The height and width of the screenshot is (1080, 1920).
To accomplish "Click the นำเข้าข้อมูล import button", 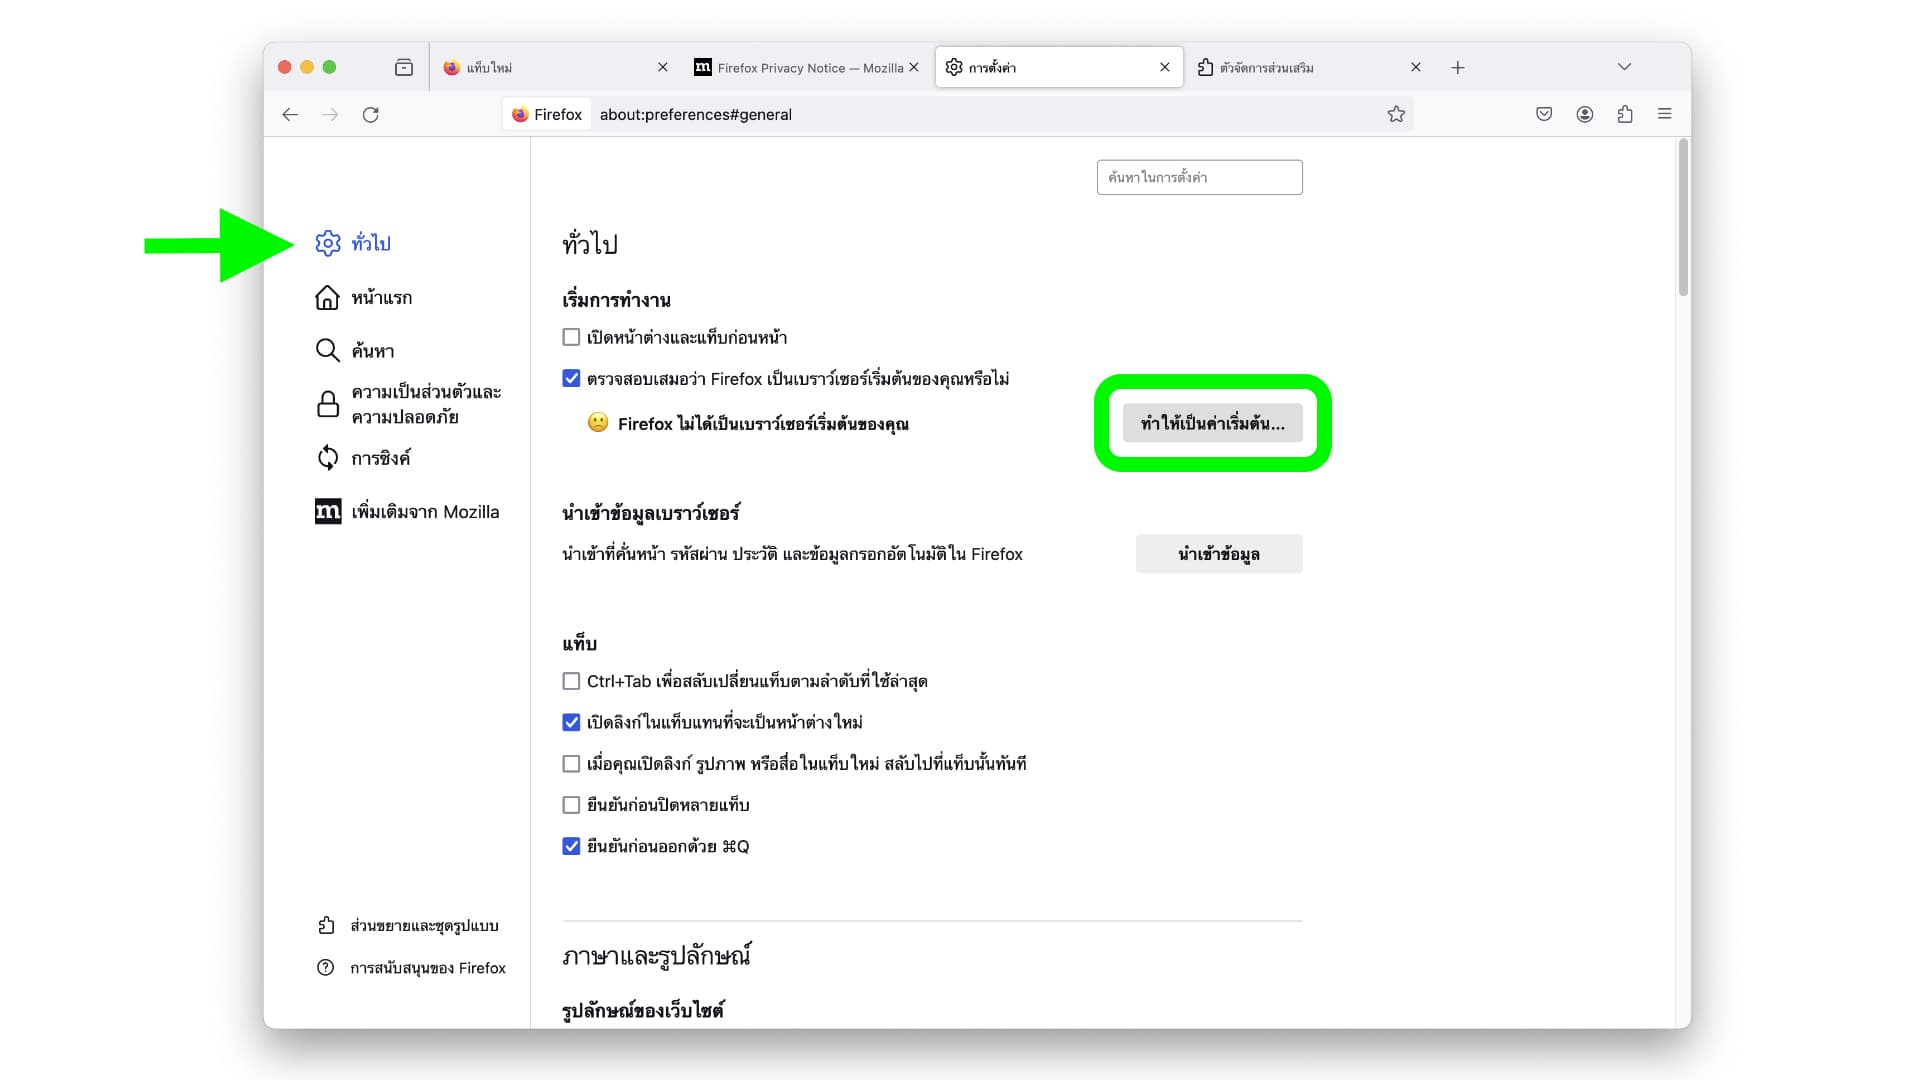I will pyautogui.click(x=1218, y=554).
